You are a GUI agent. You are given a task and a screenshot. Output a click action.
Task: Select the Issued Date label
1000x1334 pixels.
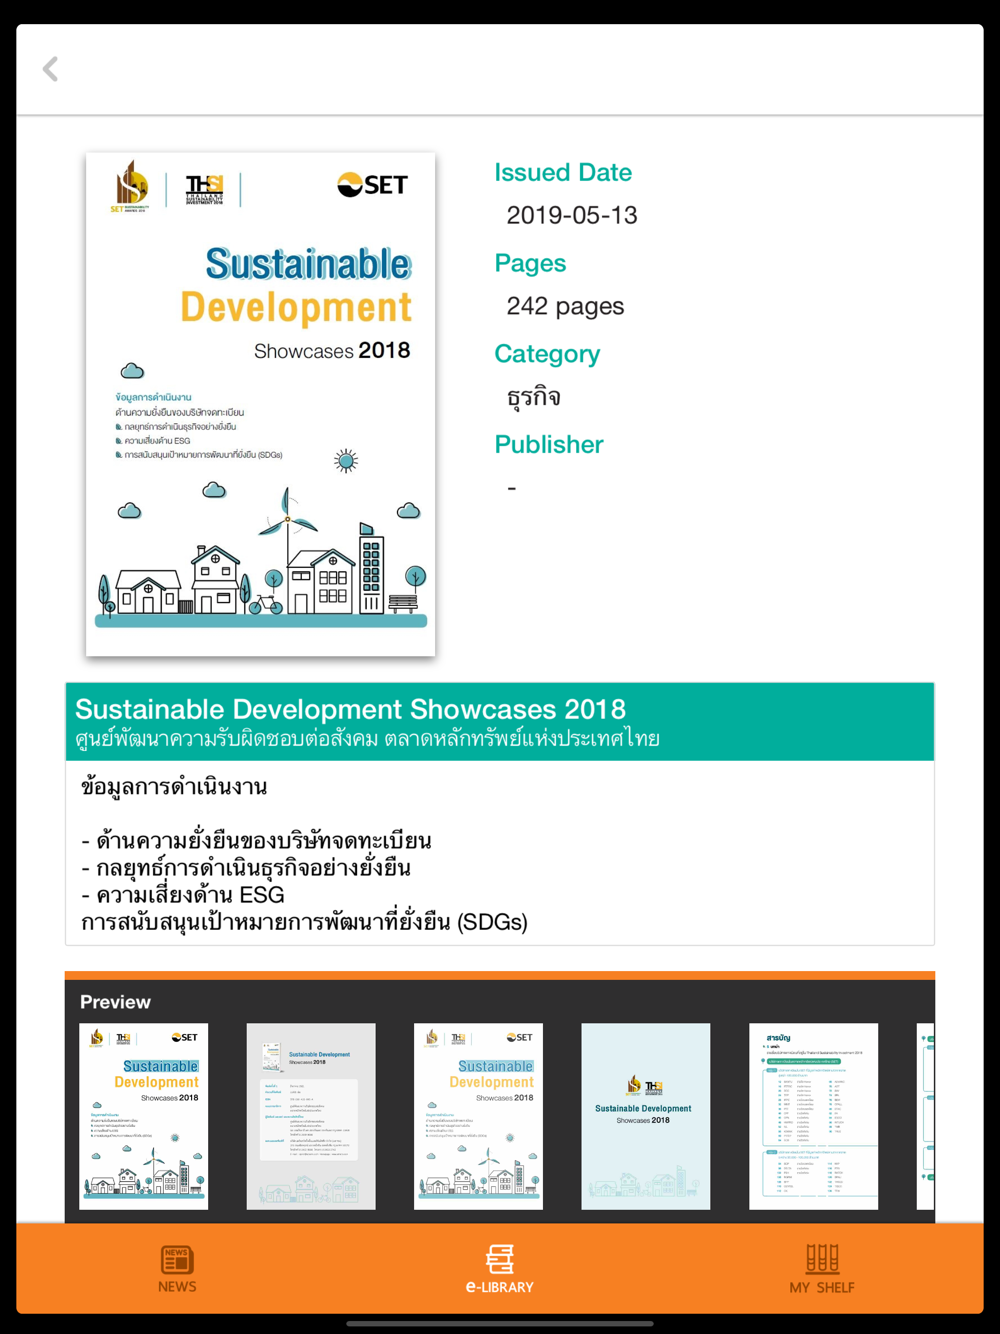tap(563, 172)
